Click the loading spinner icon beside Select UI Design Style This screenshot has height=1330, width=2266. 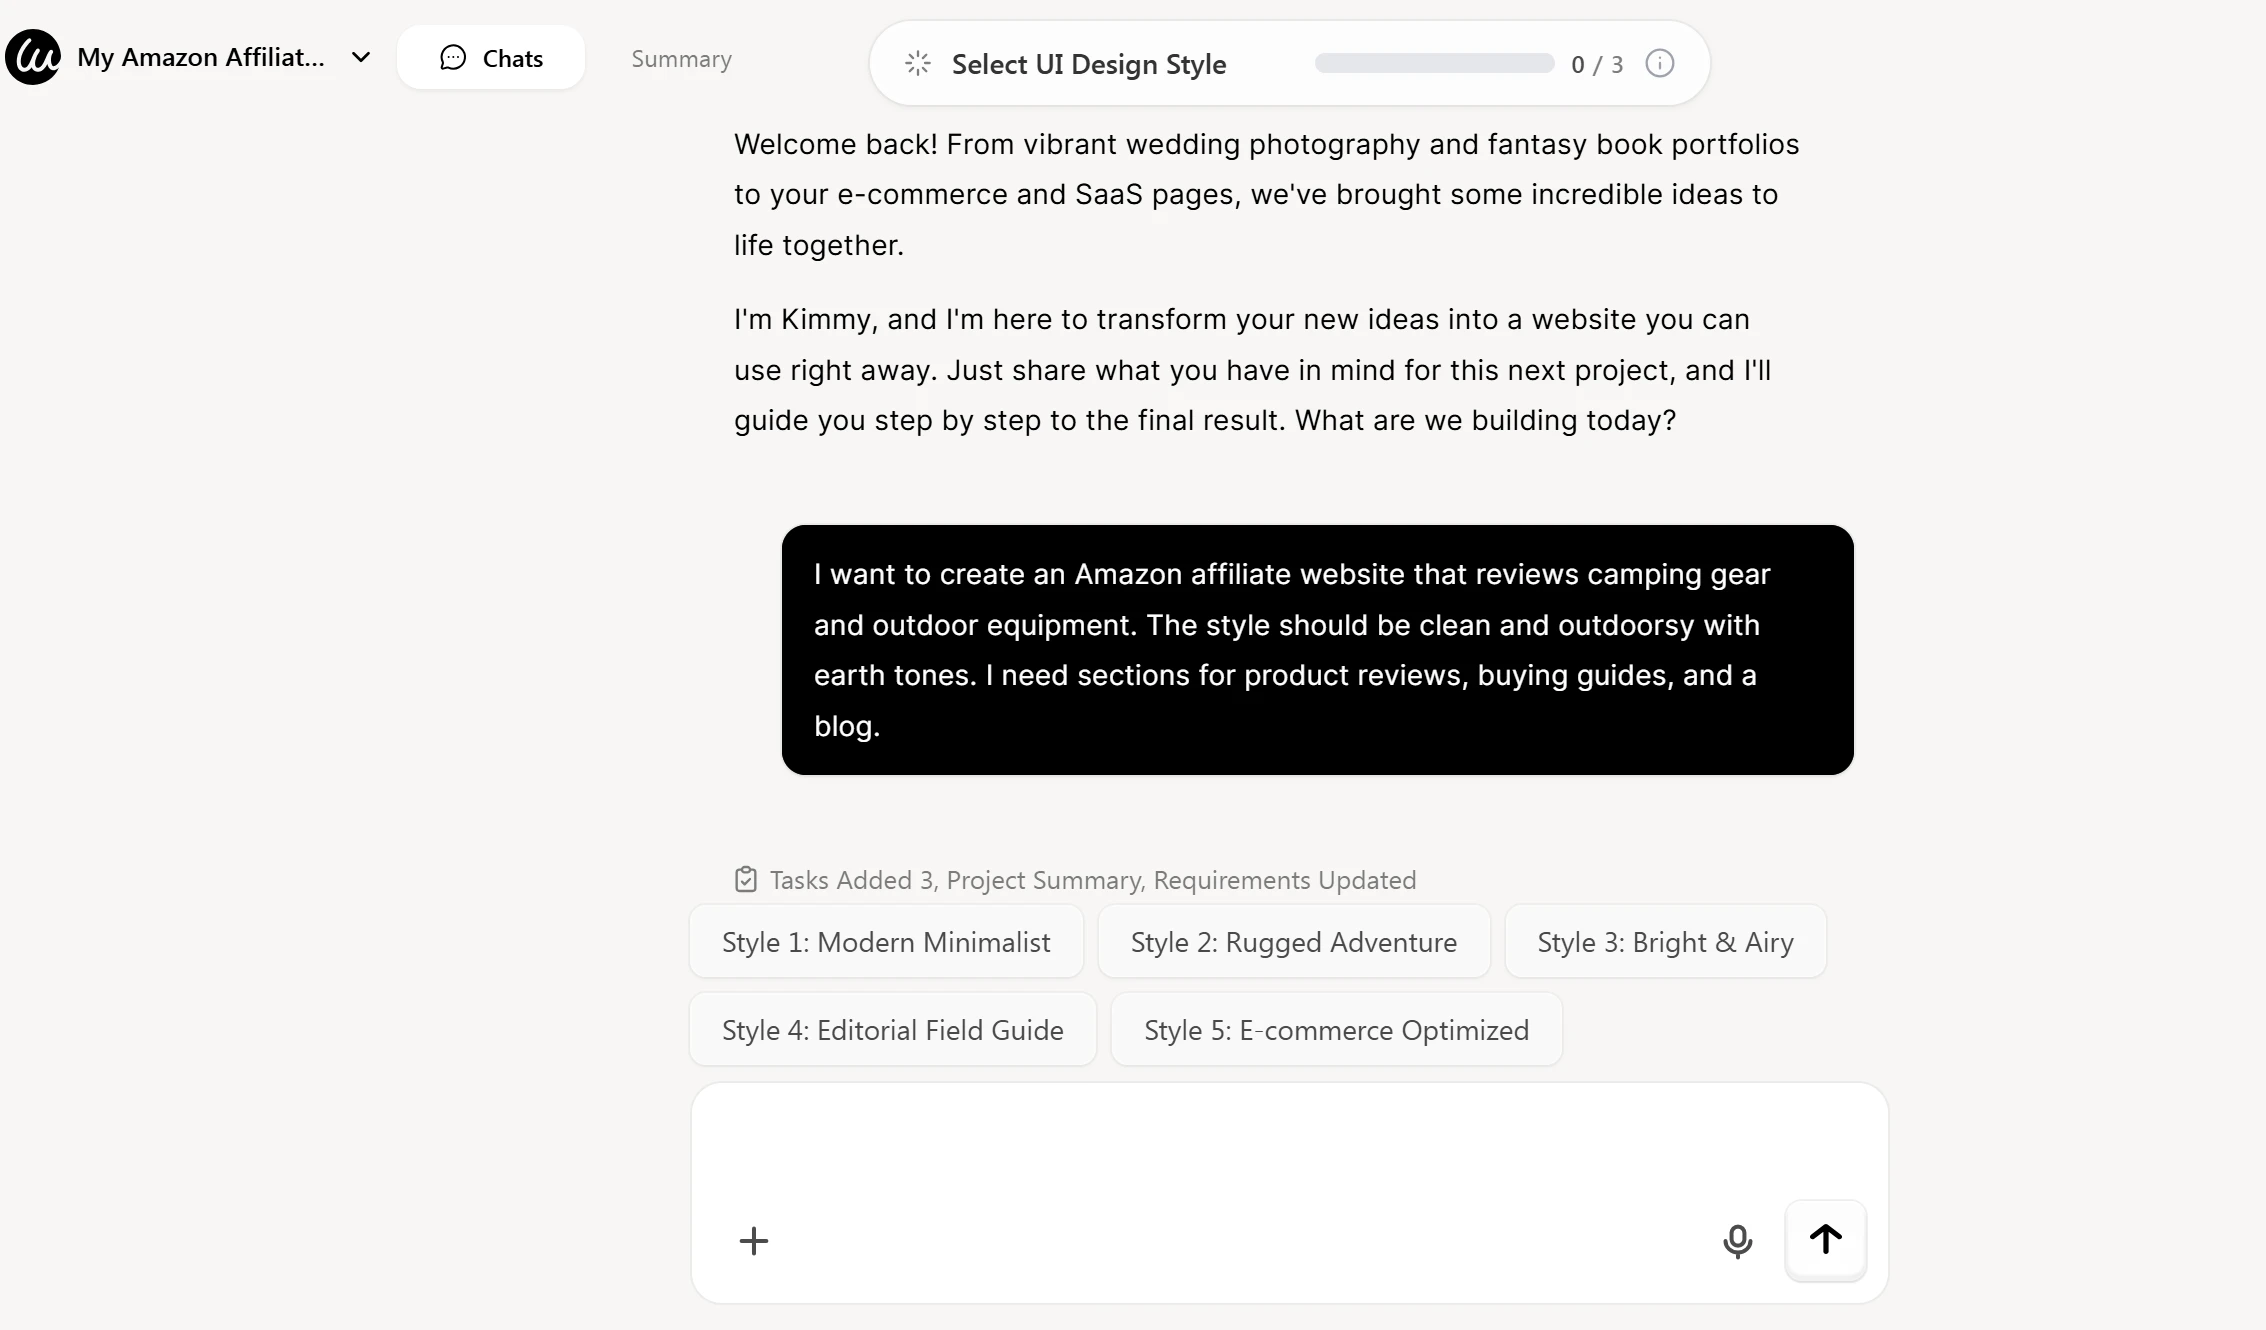tap(918, 64)
